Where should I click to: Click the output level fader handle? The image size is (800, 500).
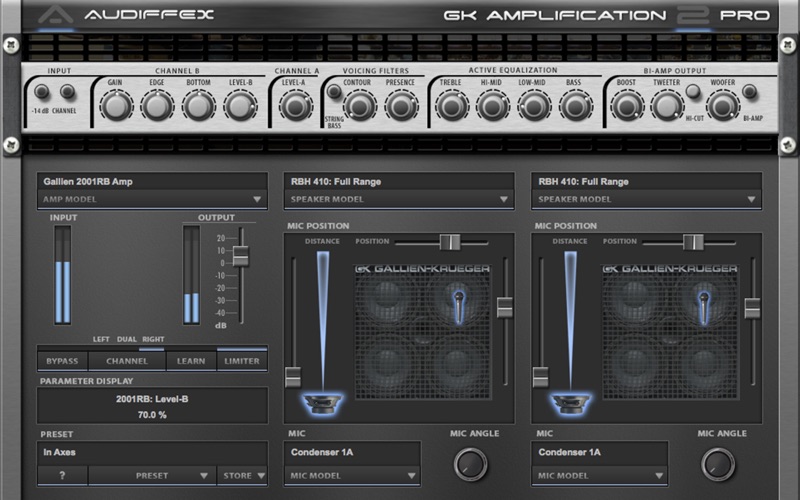[240, 256]
